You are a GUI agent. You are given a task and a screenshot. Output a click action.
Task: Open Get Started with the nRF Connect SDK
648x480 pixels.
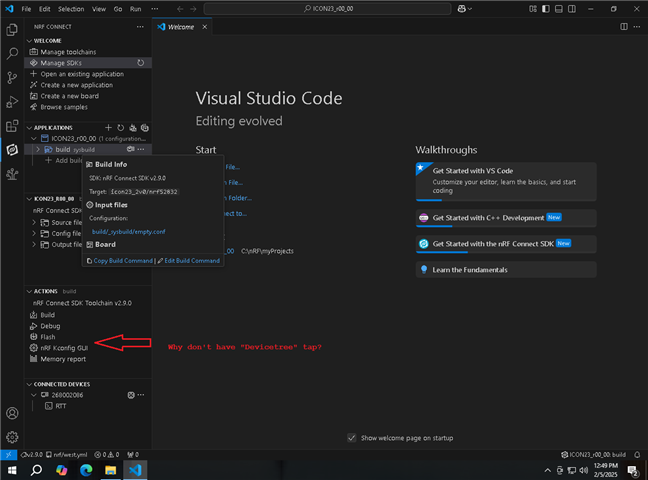pyautogui.click(x=506, y=244)
